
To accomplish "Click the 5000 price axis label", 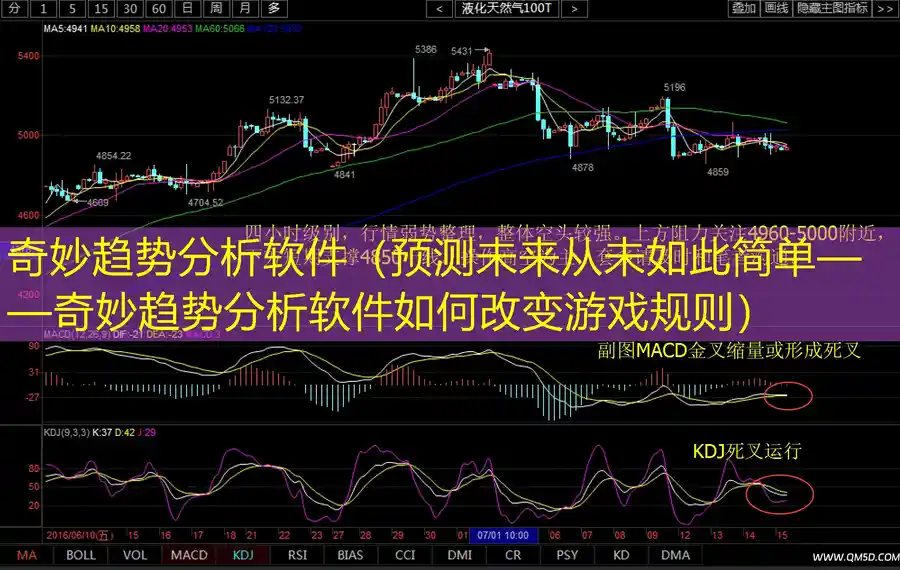I will point(29,135).
